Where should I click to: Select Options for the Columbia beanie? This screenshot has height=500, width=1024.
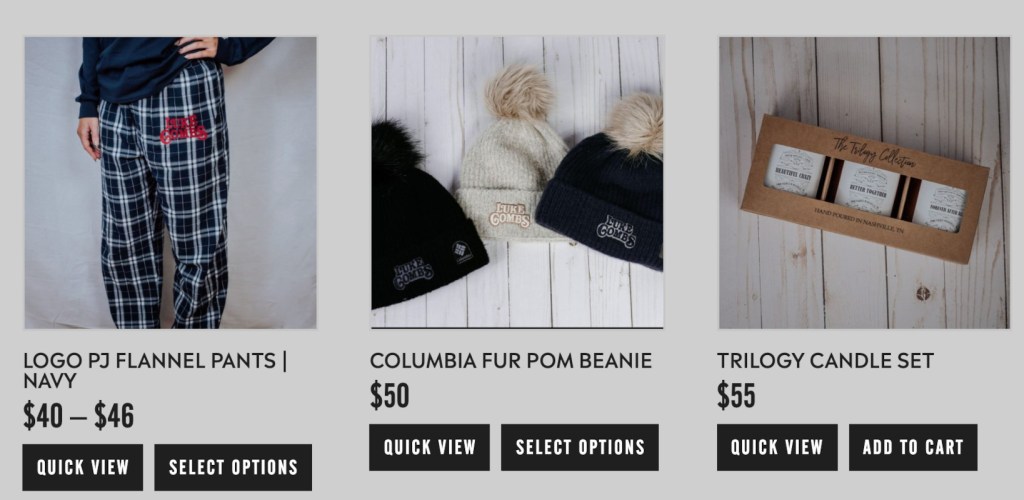click(x=580, y=447)
